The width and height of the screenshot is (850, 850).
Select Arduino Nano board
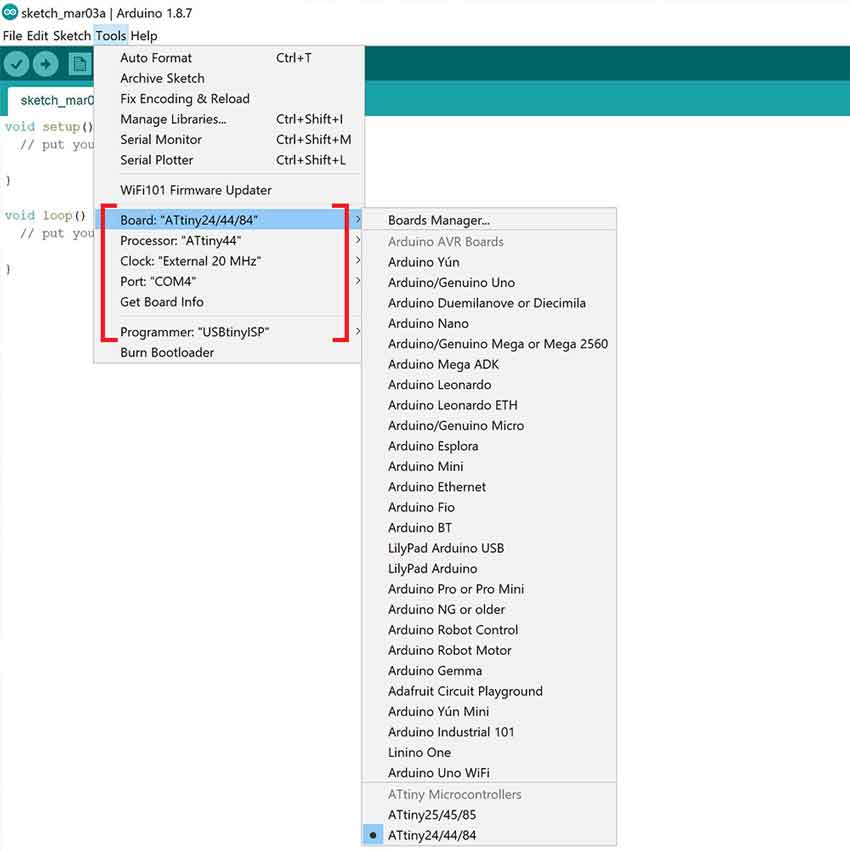tap(489, 323)
